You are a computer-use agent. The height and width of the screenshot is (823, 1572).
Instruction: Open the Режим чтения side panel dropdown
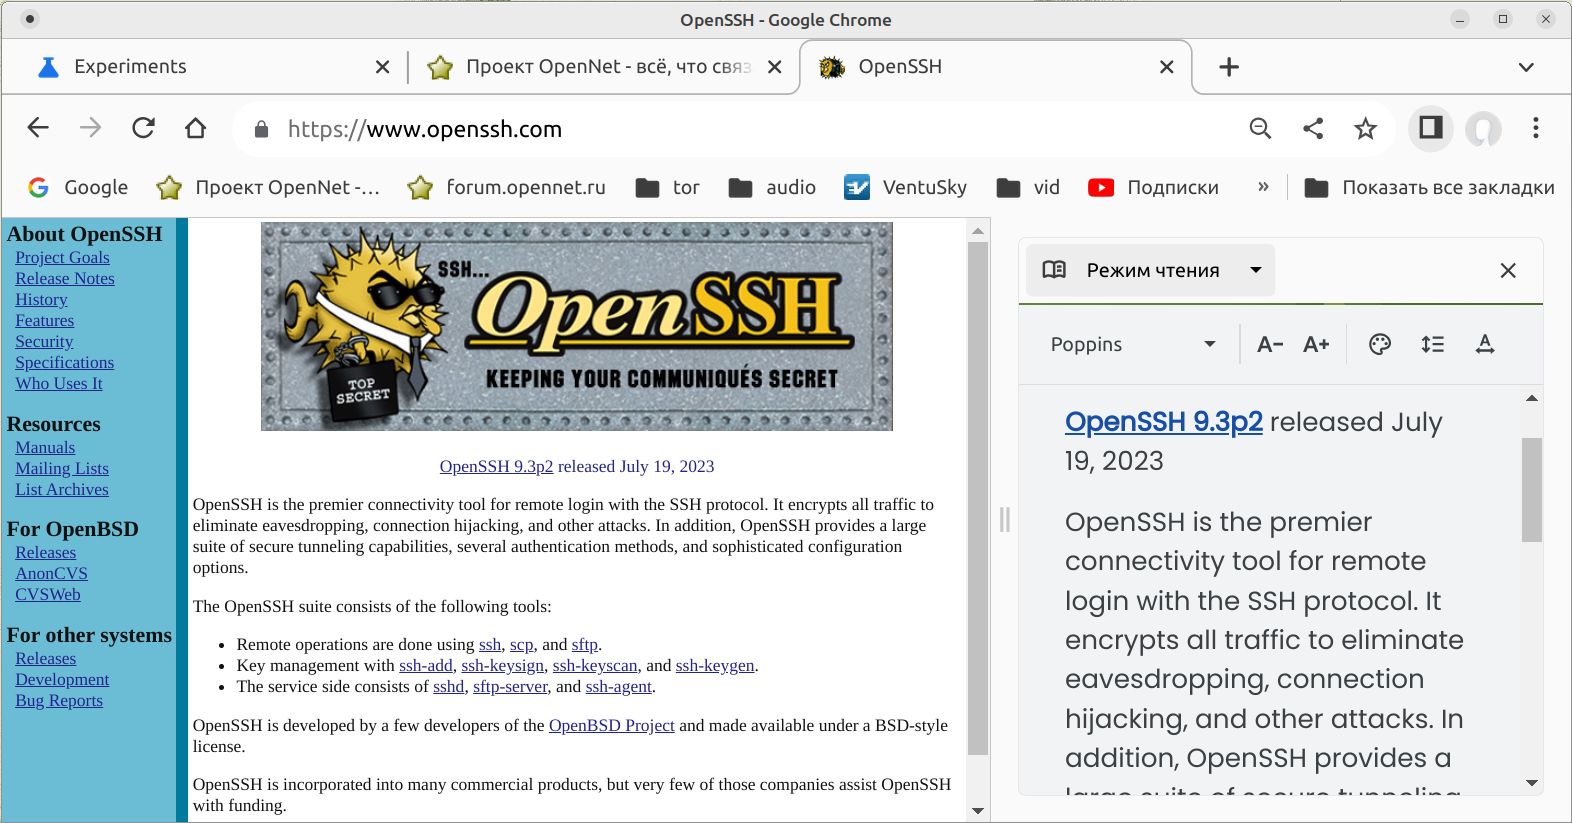click(x=1150, y=270)
